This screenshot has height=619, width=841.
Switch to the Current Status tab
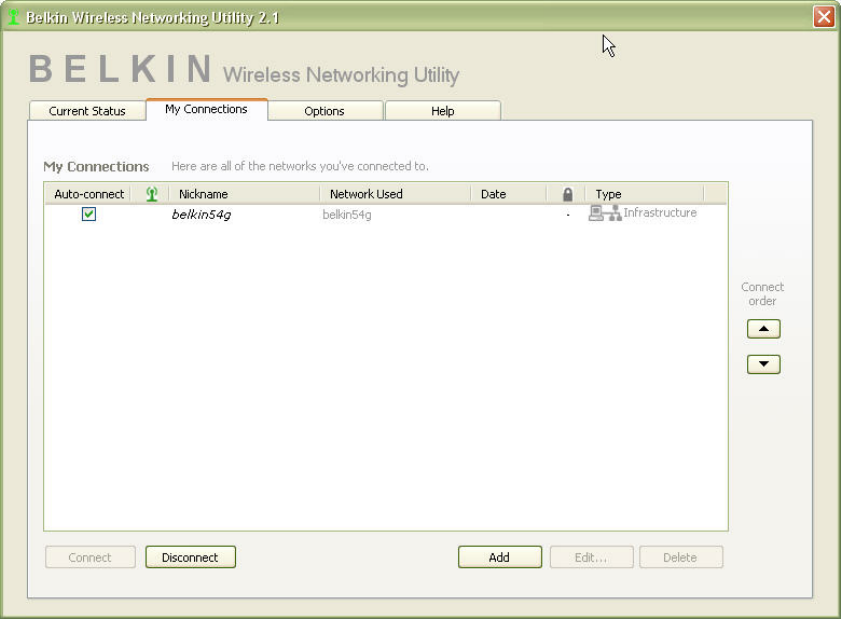(87, 111)
